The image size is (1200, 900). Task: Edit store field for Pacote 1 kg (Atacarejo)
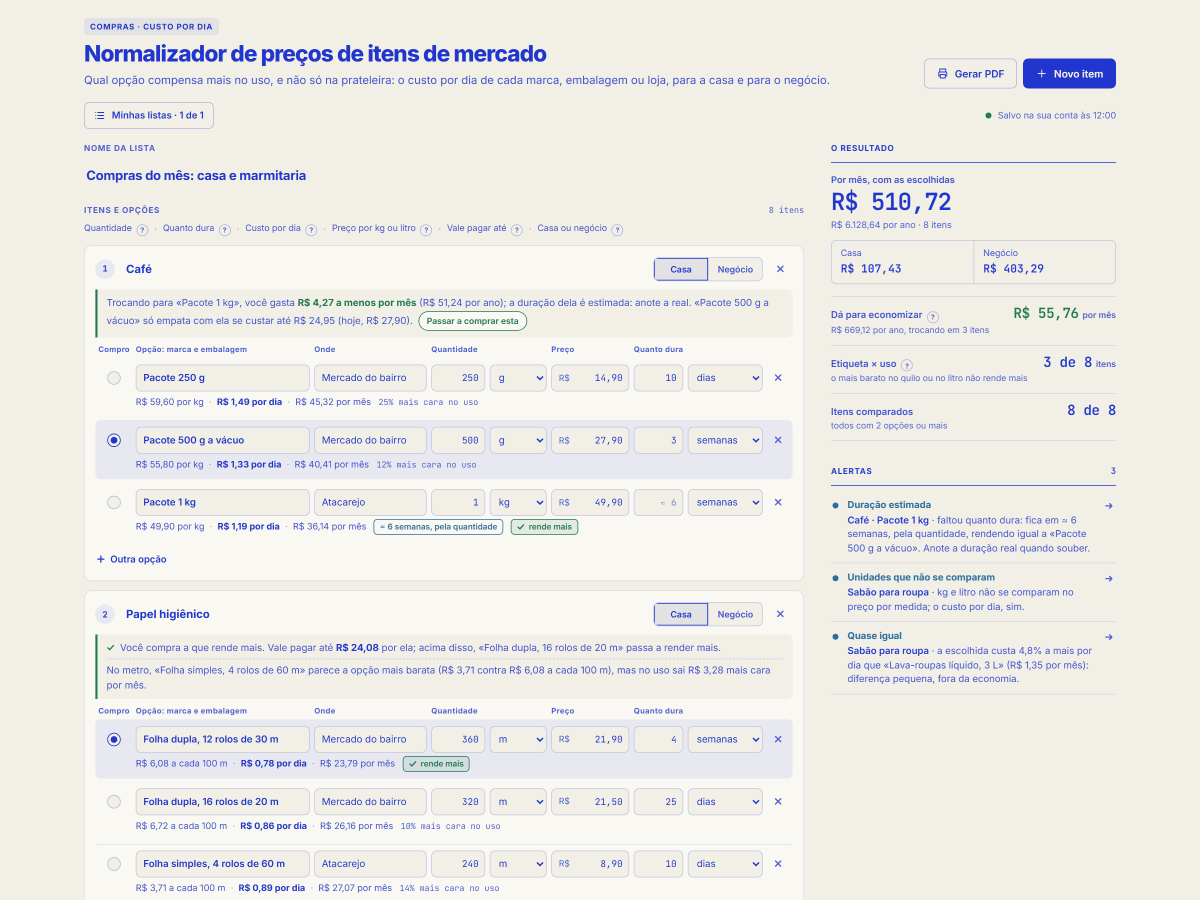click(370, 502)
